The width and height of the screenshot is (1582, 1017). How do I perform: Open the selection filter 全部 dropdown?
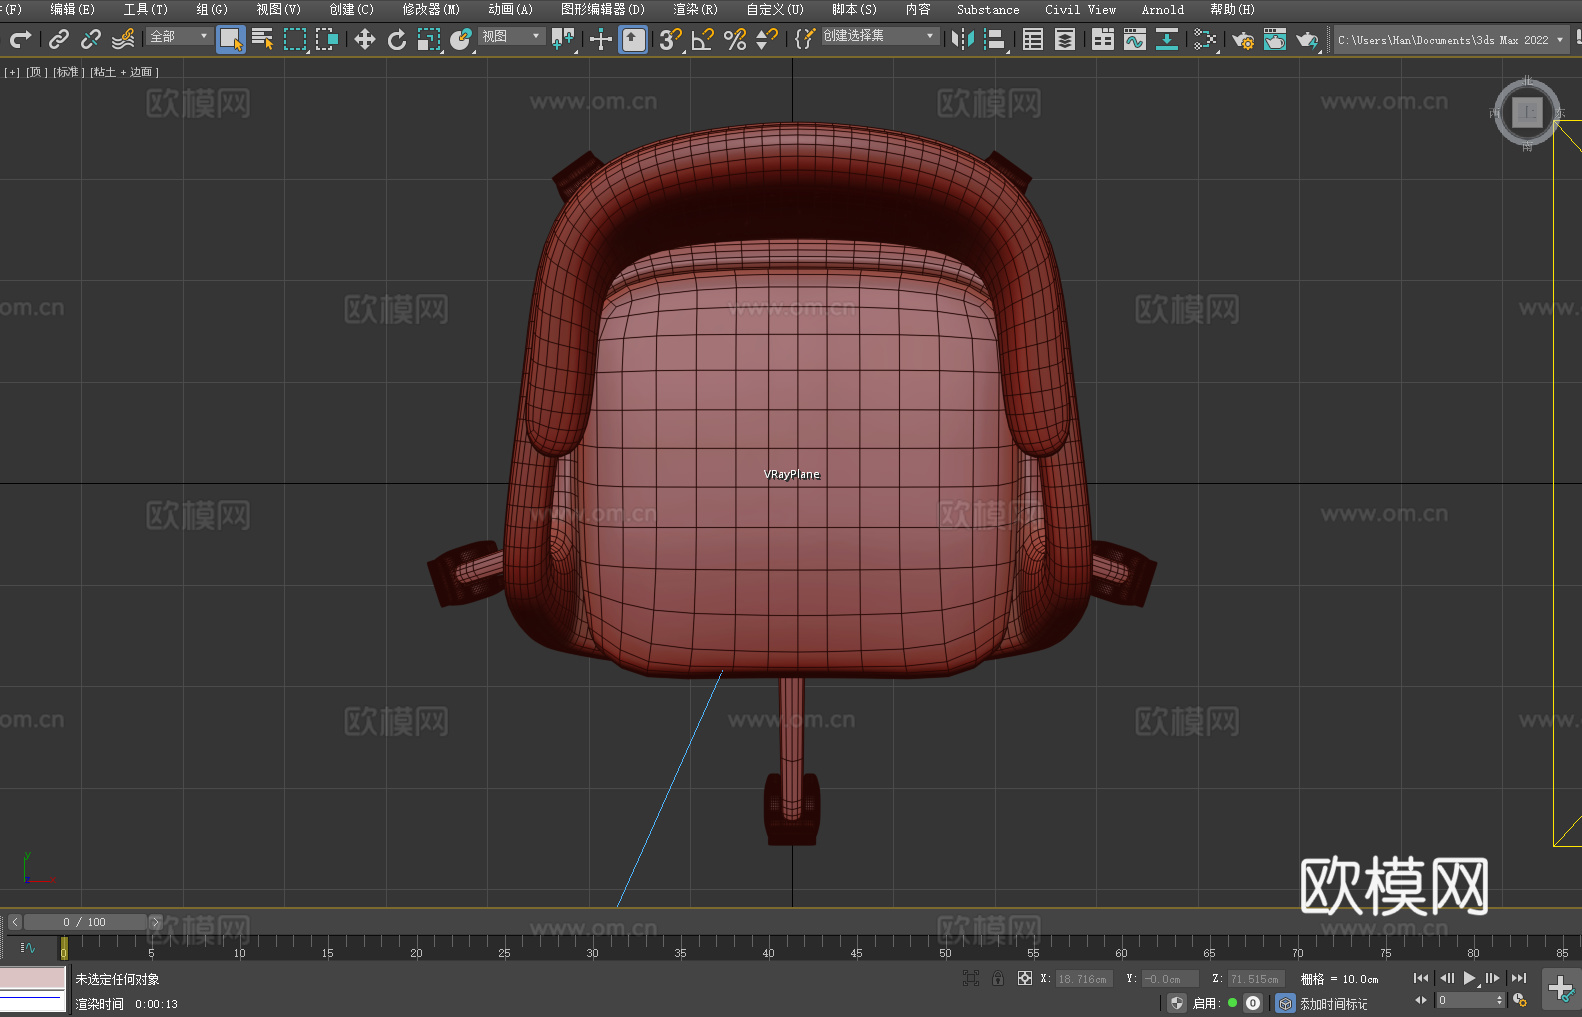click(x=179, y=36)
